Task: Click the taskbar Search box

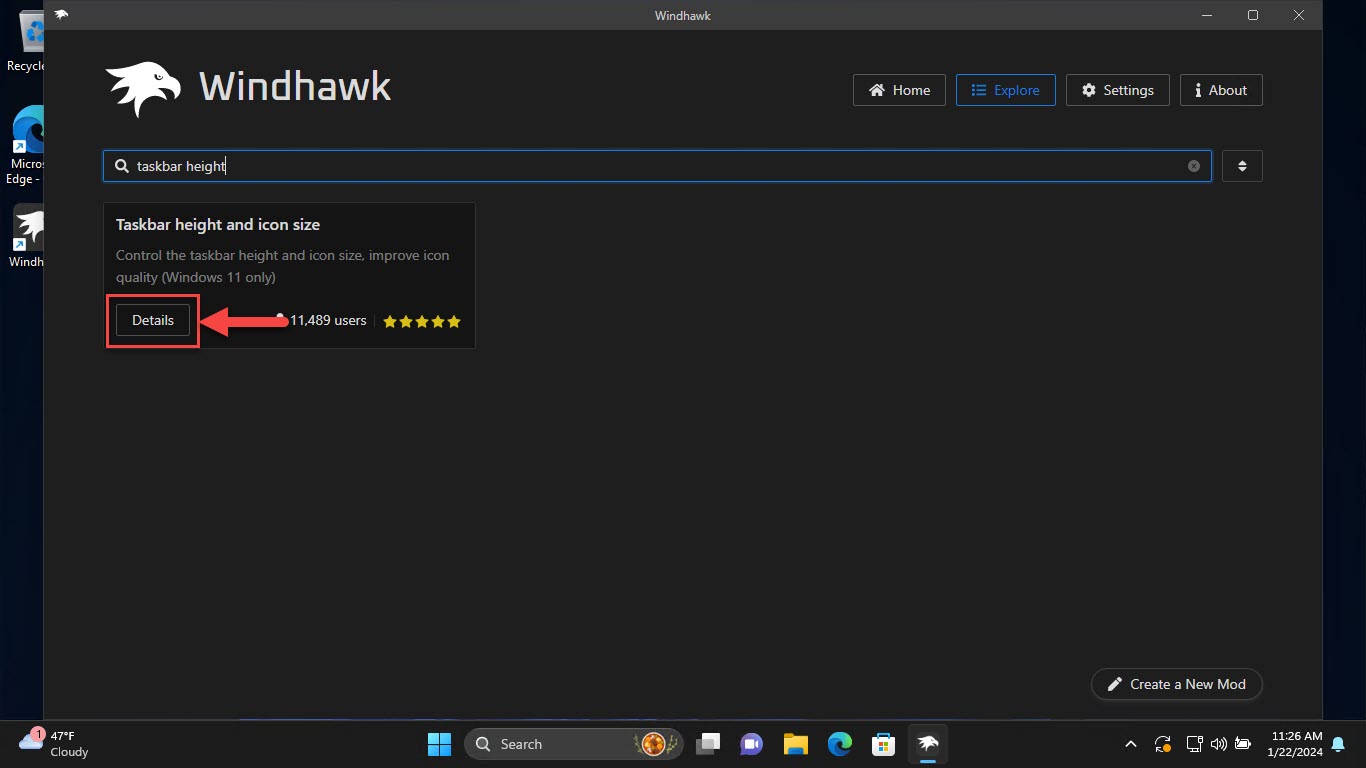Action: (574, 744)
